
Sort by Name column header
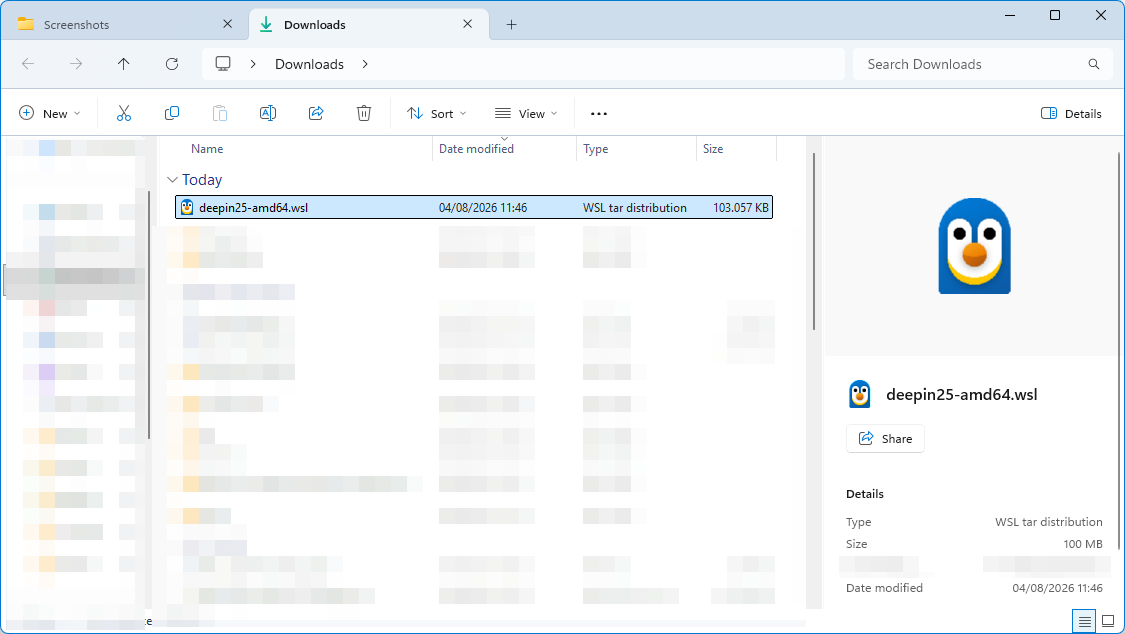pos(207,148)
